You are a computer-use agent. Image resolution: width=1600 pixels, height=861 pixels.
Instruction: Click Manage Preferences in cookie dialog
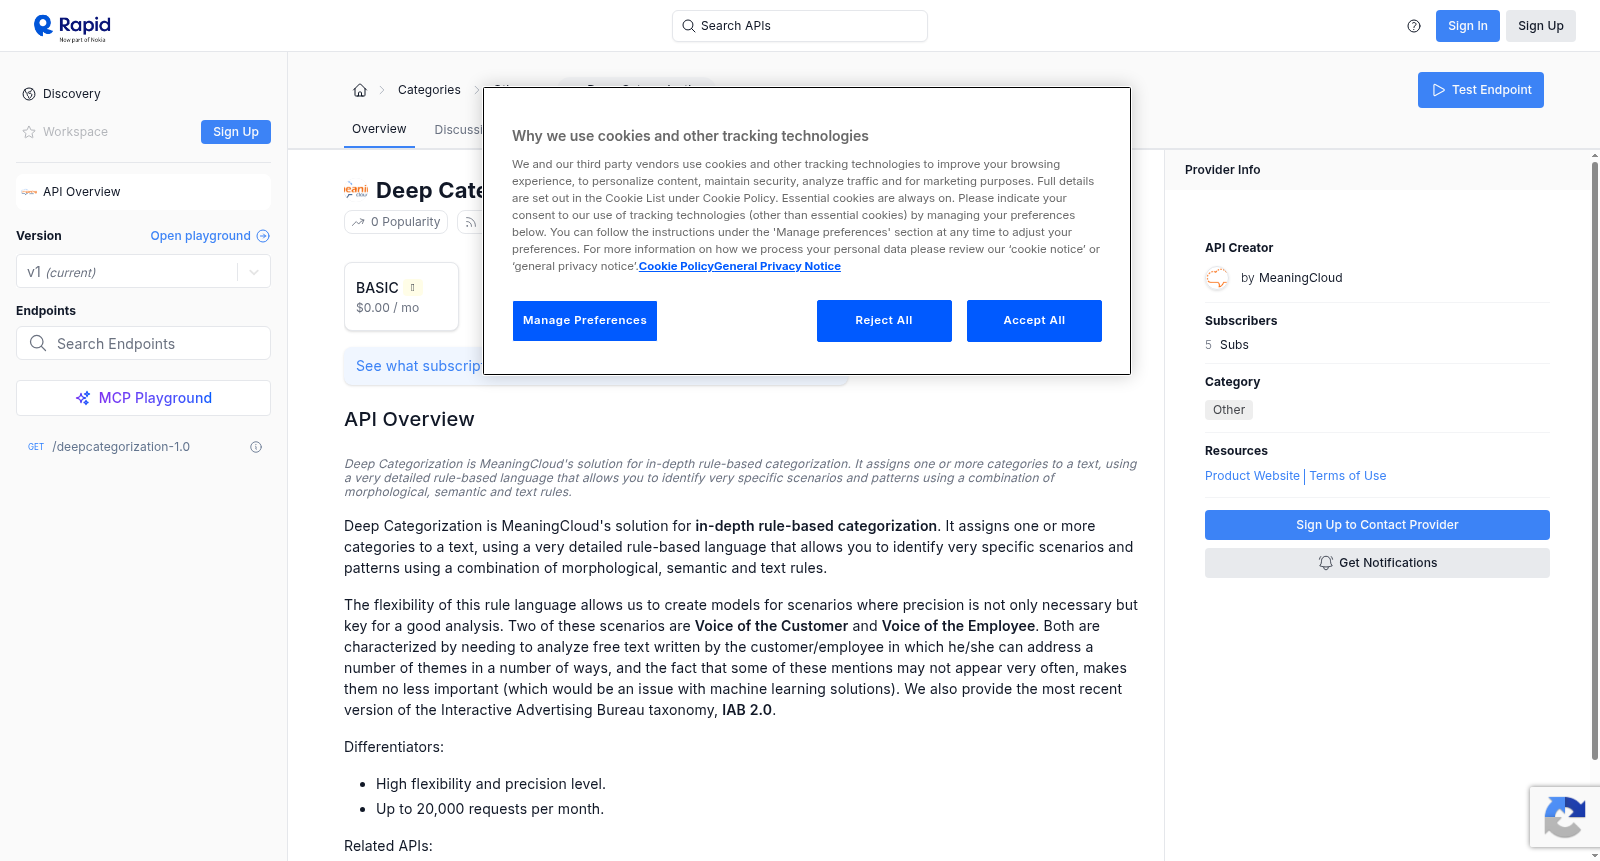tap(585, 321)
